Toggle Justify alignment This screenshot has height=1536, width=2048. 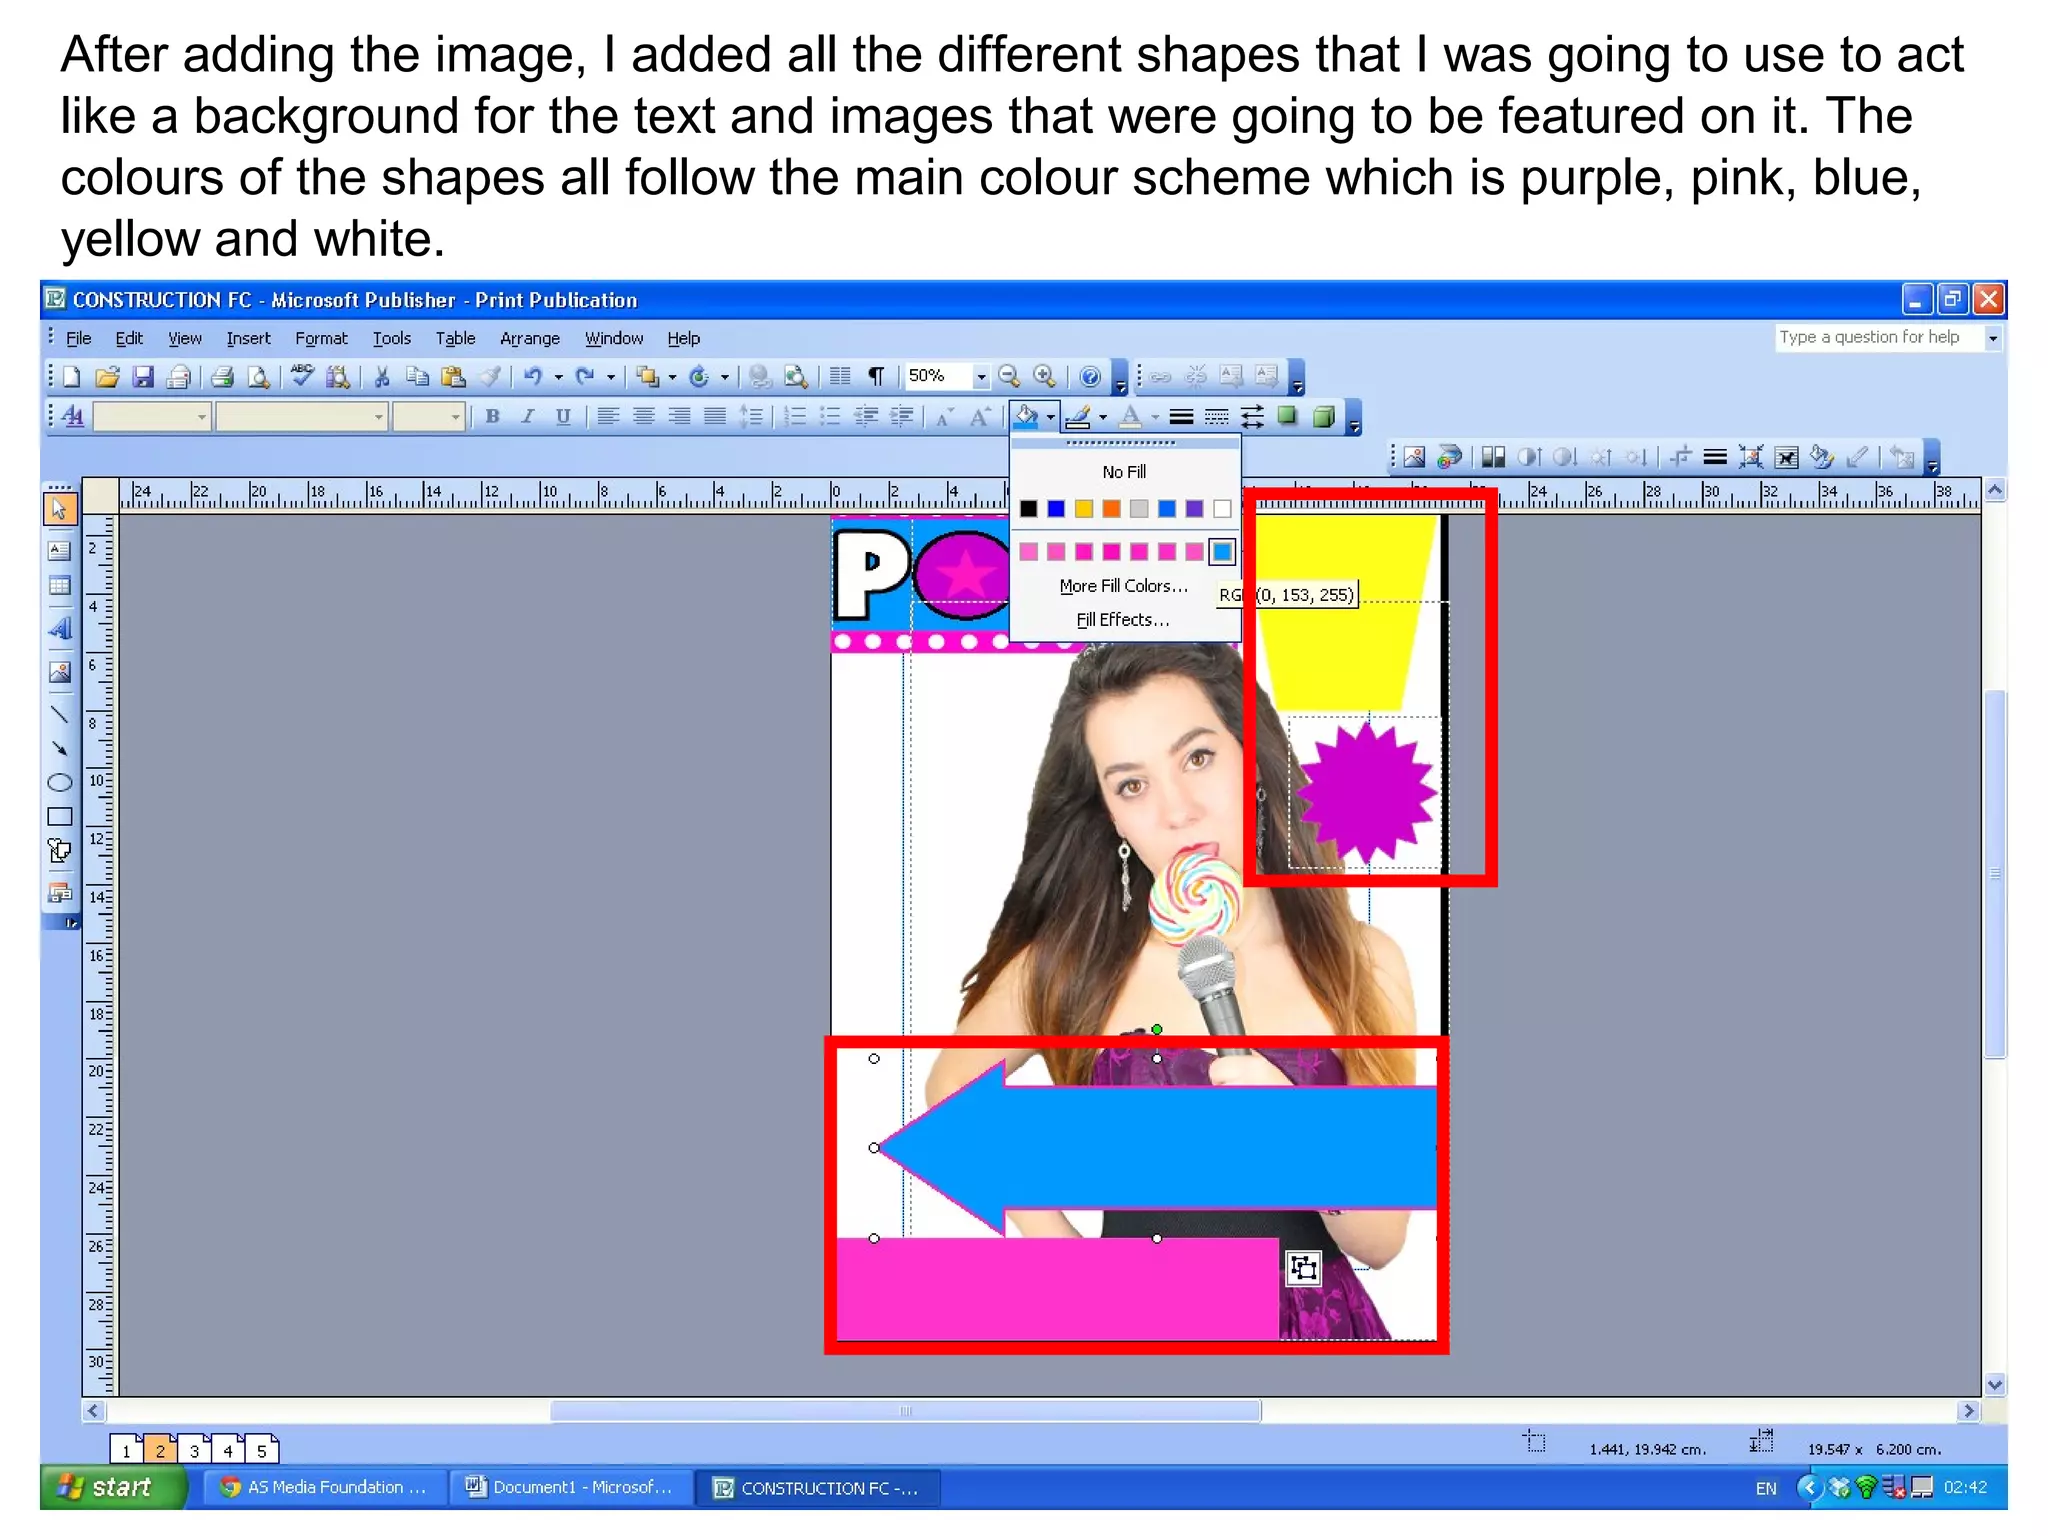(715, 417)
